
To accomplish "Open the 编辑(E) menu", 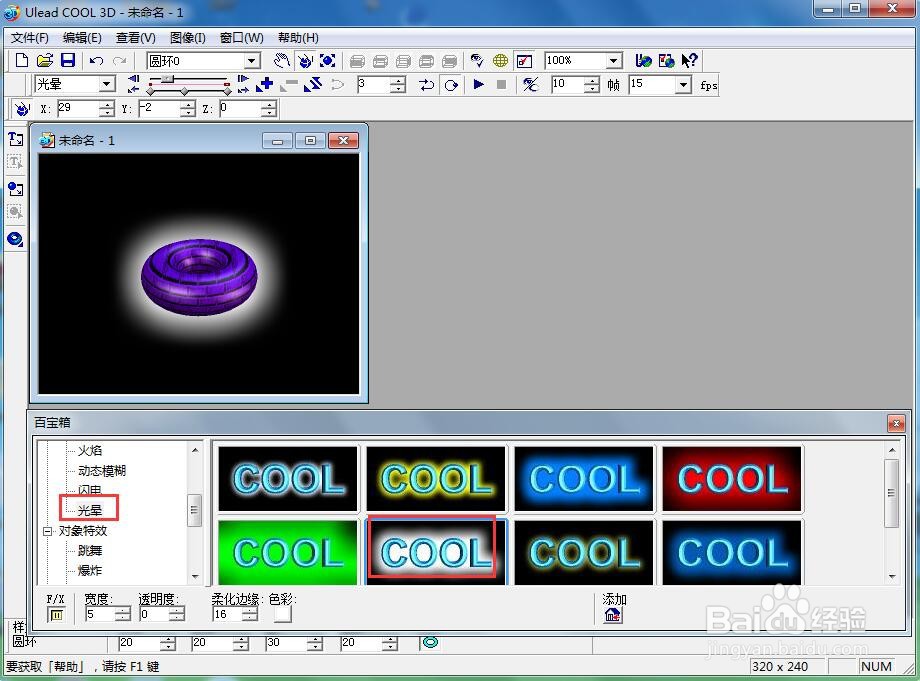I will pos(82,38).
